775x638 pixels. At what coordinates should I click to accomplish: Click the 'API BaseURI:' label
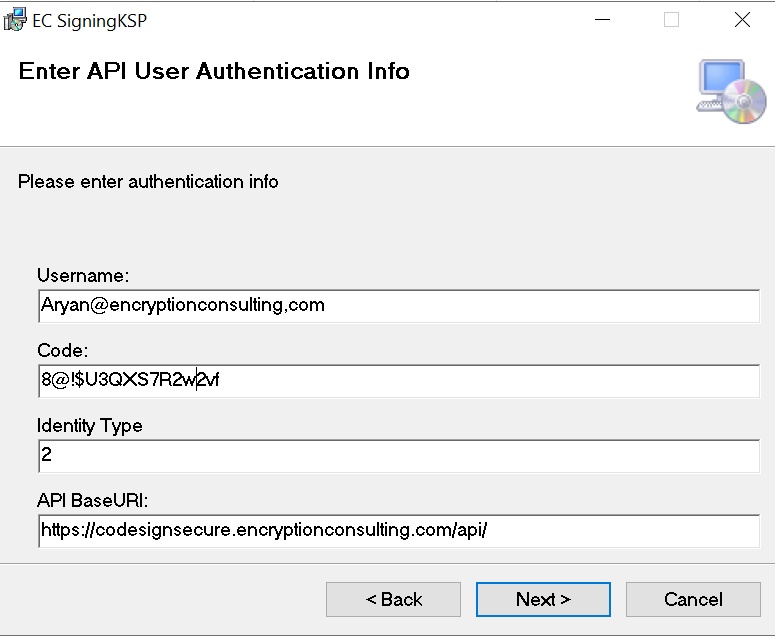(92, 501)
